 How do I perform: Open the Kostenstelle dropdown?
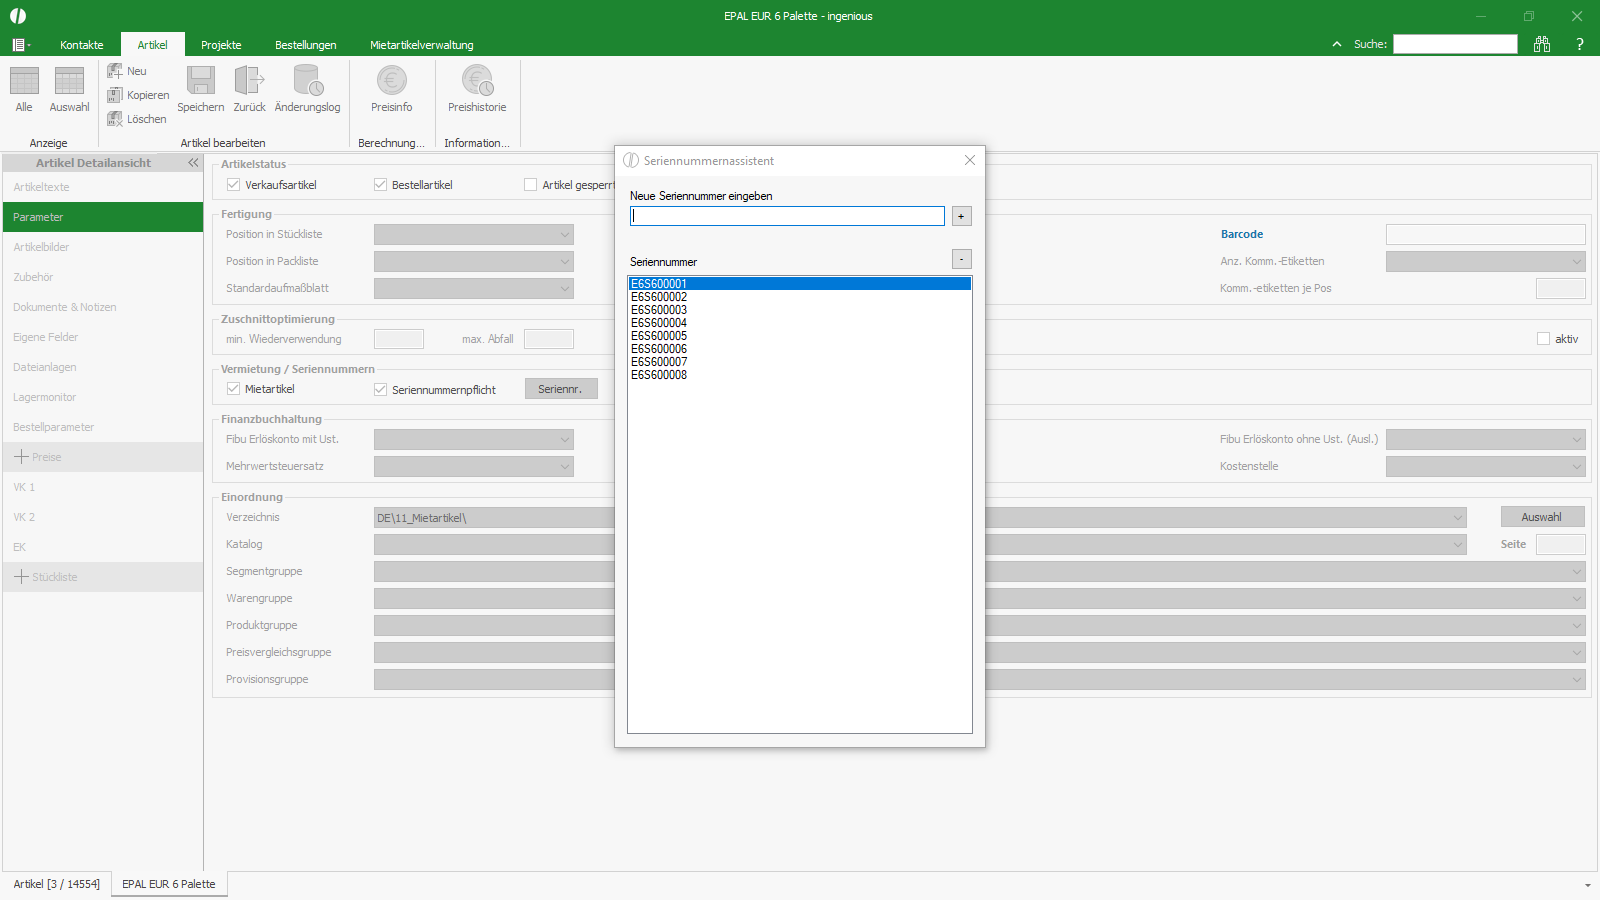(1486, 466)
